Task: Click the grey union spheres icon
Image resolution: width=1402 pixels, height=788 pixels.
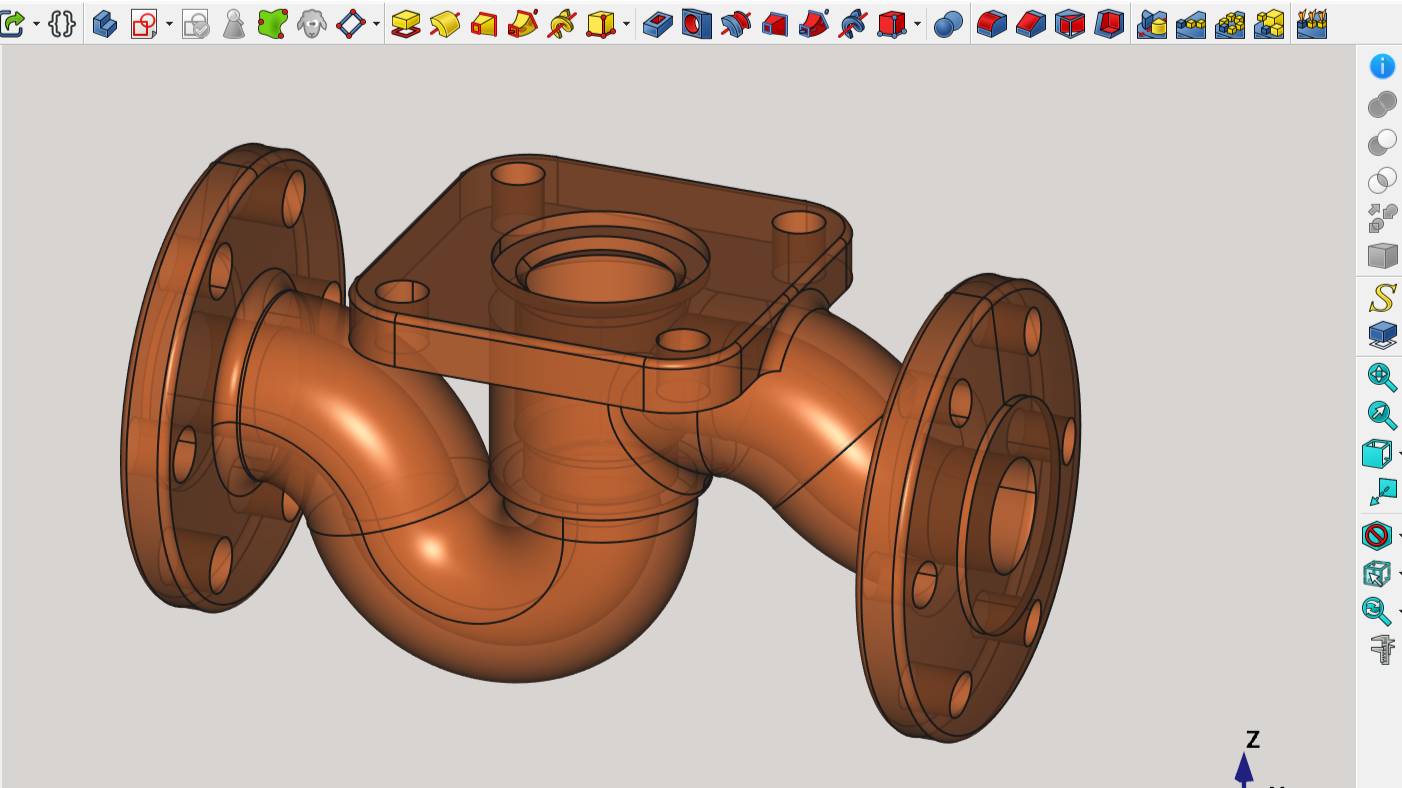Action: (1382, 104)
